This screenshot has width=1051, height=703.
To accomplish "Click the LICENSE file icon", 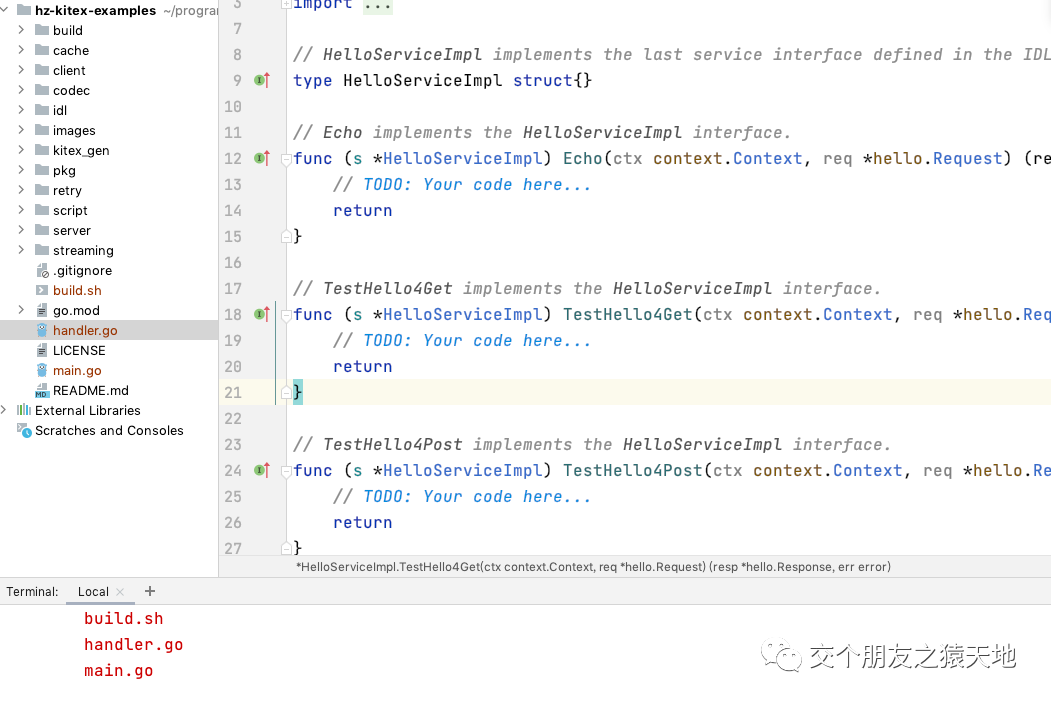I will click(42, 350).
